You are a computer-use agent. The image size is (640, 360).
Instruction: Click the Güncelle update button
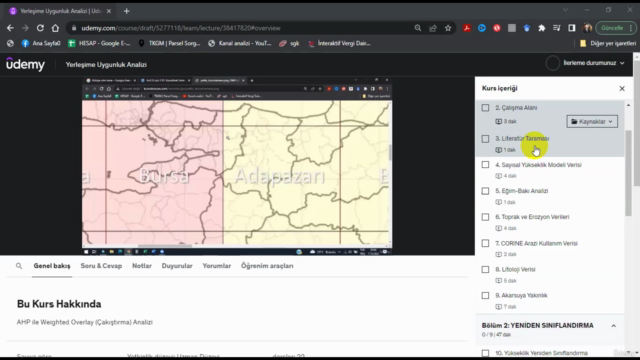pos(611,28)
